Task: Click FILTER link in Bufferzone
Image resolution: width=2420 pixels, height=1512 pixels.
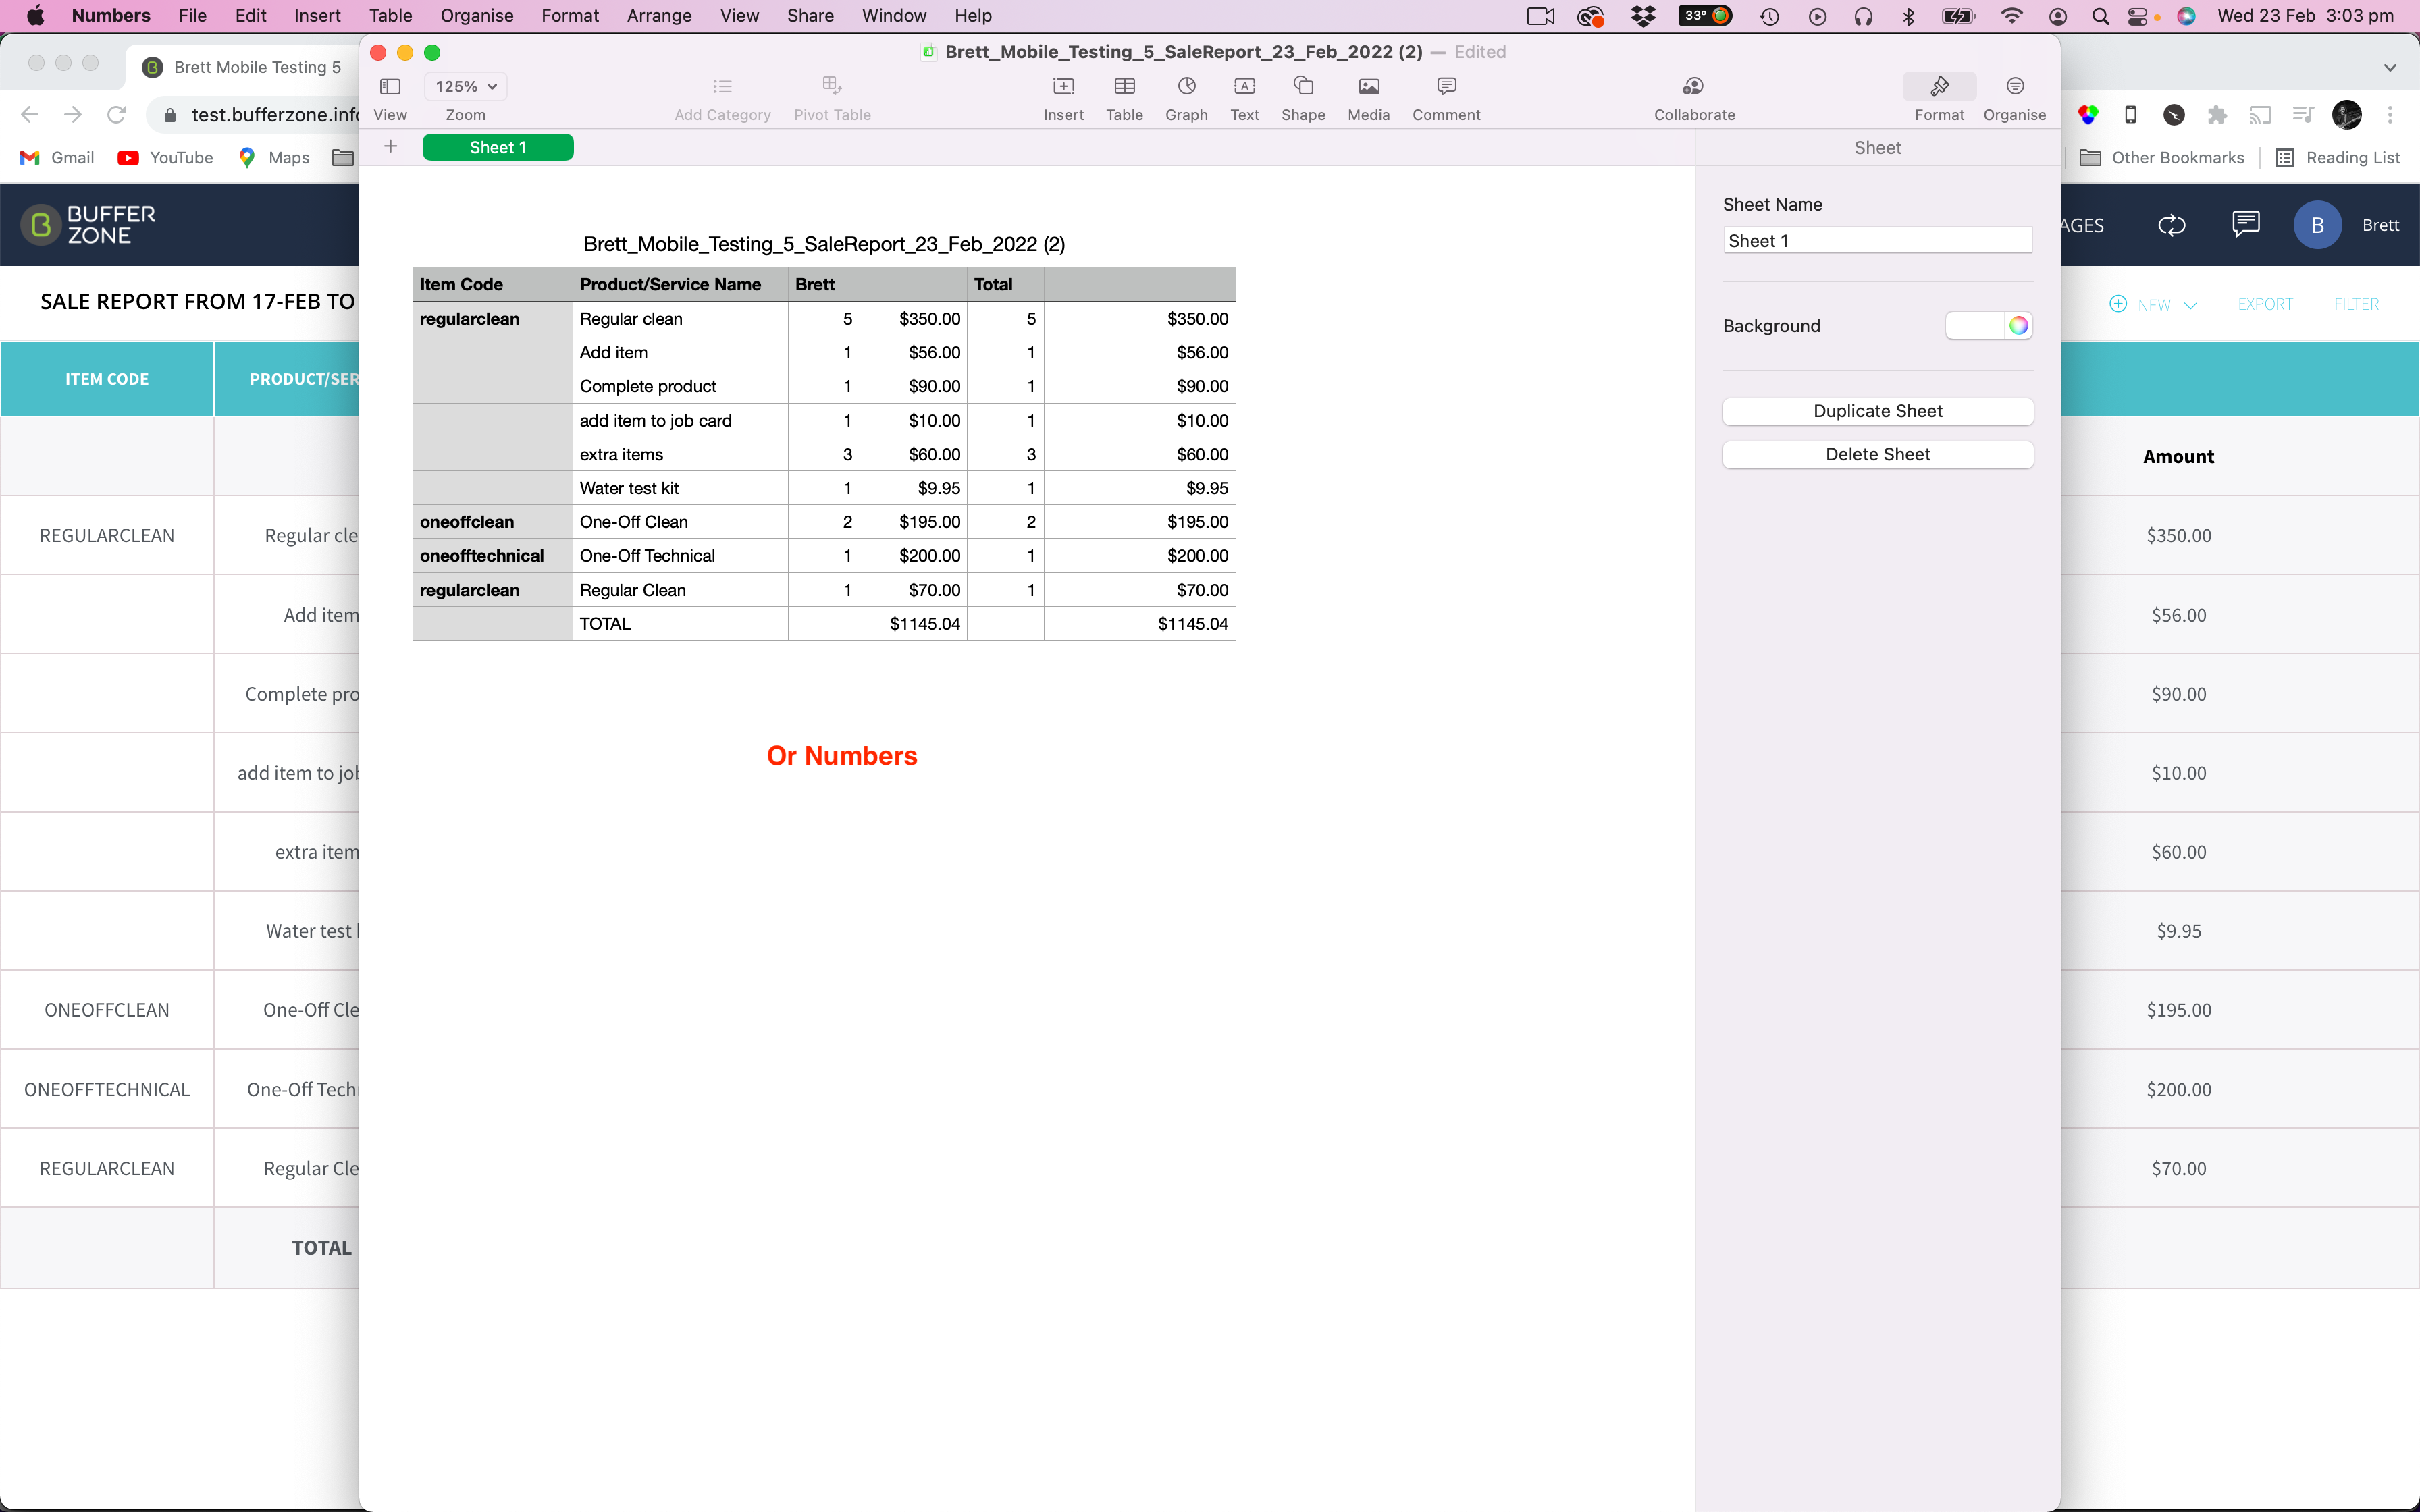Action: pyautogui.click(x=2356, y=304)
